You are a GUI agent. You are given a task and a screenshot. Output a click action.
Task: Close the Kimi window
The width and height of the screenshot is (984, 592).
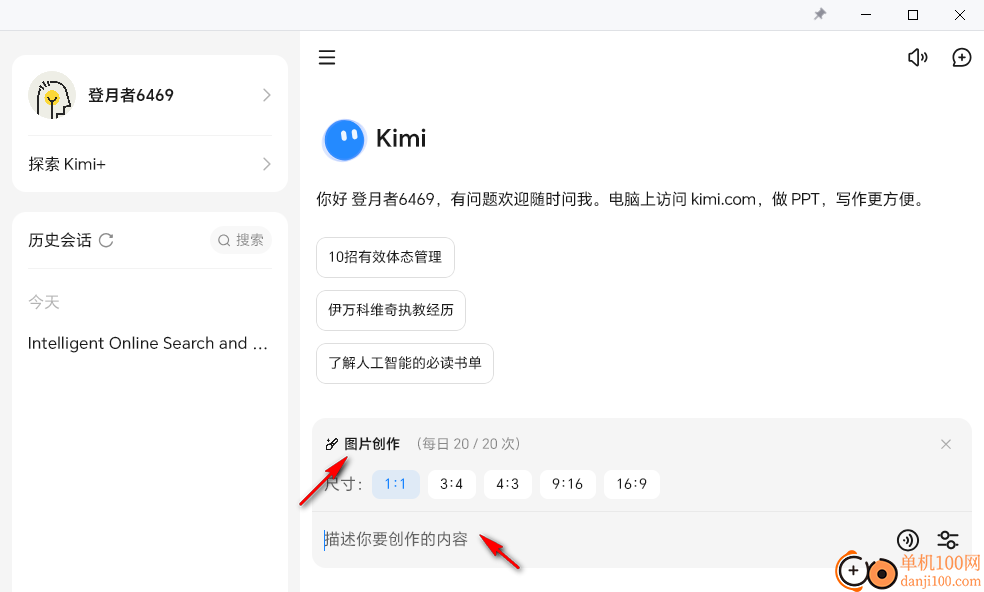click(x=960, y=14)
